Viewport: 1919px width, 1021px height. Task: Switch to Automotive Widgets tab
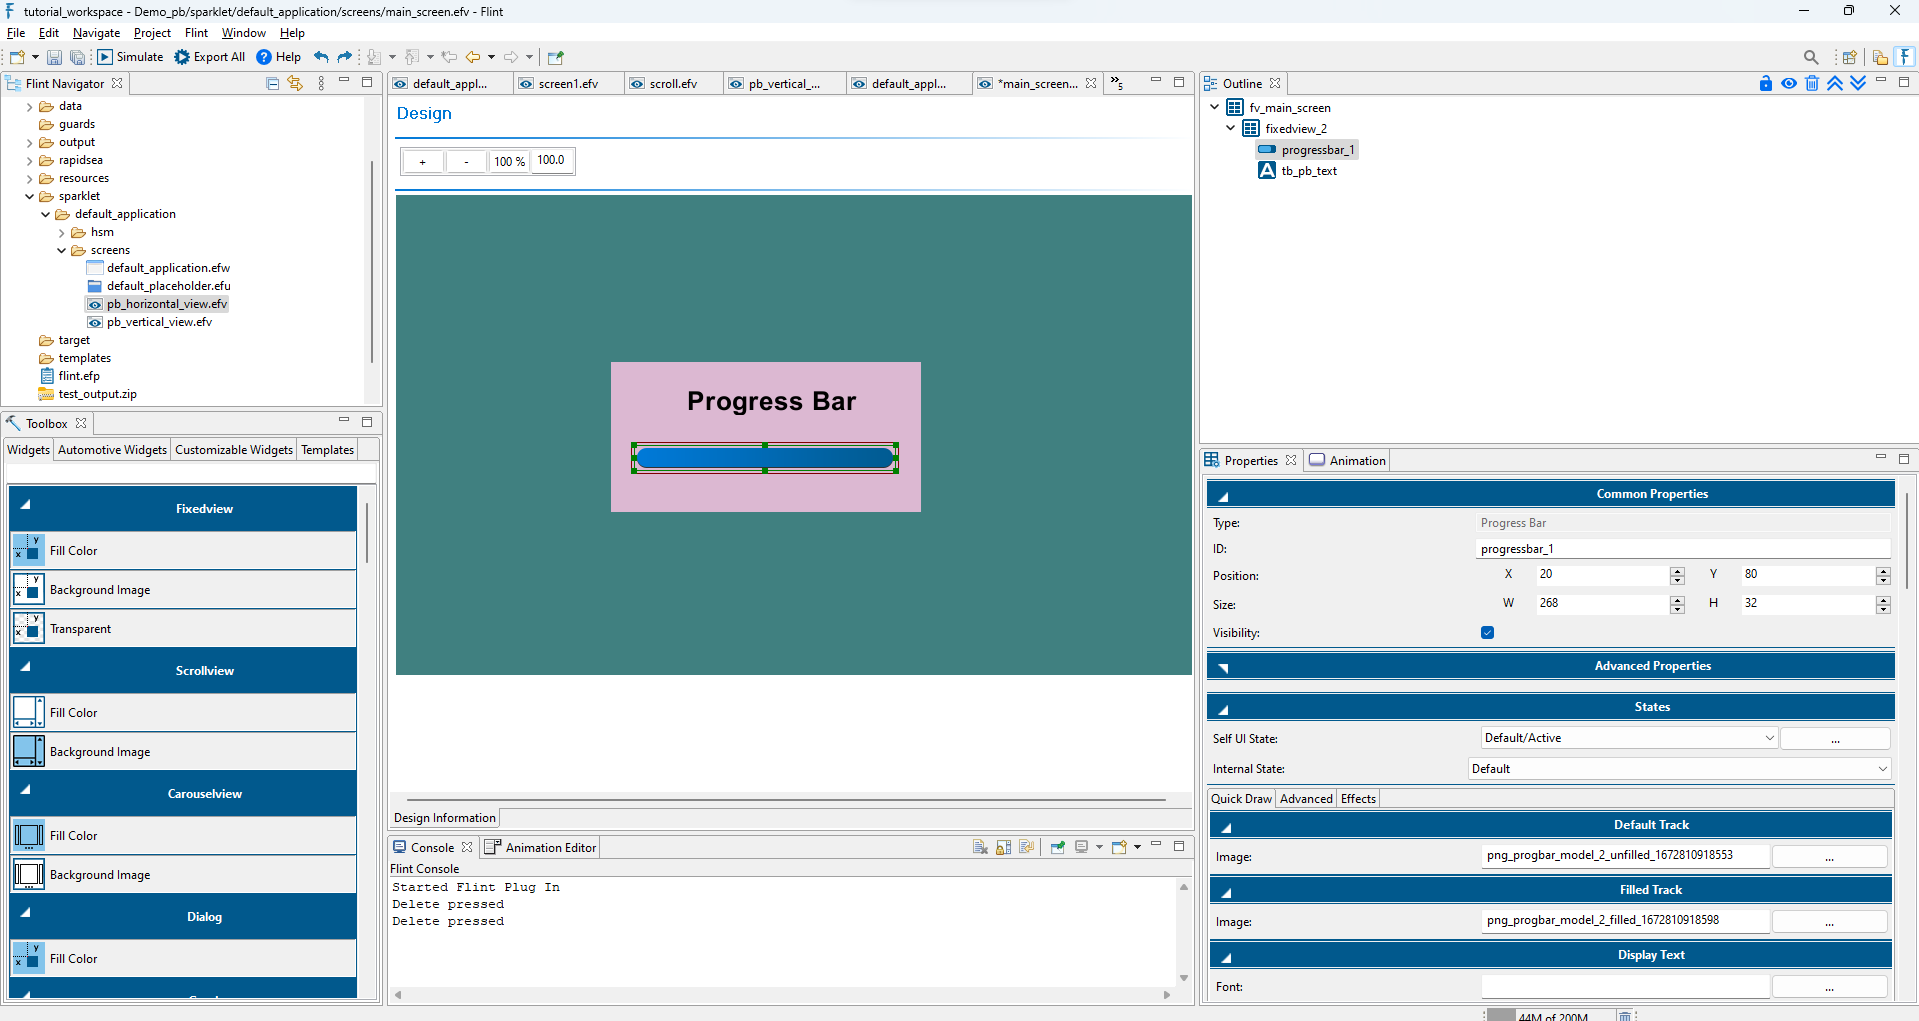click(x=112, y=450)
